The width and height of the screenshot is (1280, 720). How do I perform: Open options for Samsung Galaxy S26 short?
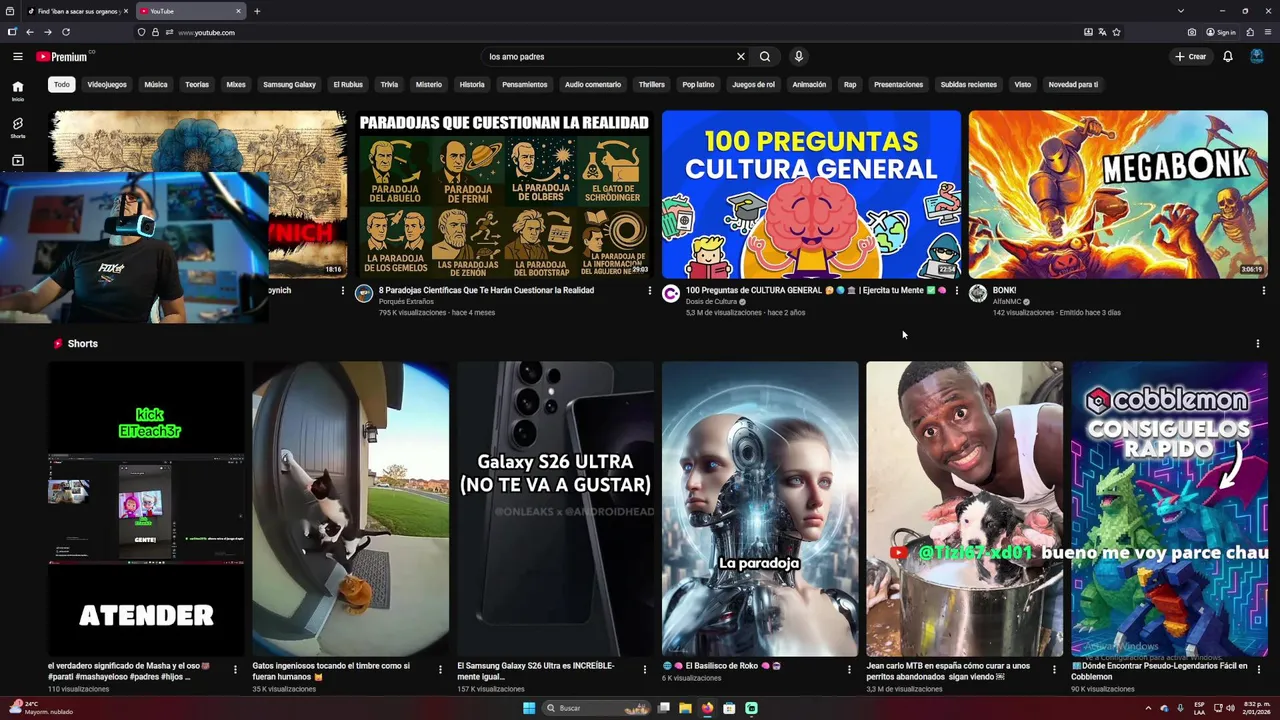(x=644, y=670)
